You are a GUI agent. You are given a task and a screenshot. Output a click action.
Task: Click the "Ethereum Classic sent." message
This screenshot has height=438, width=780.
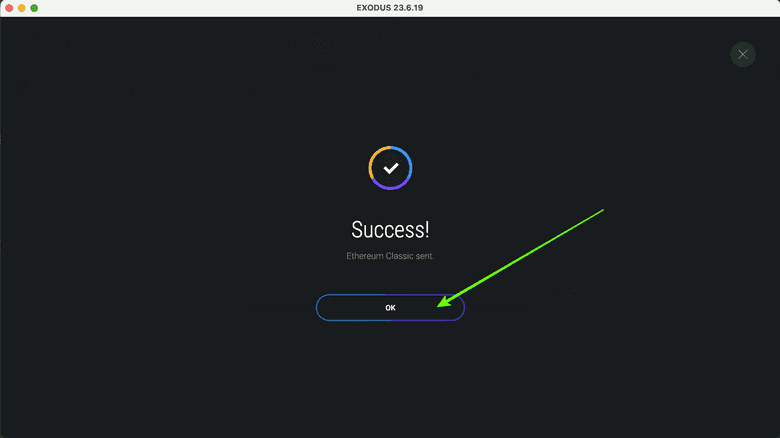pyautogui.click(x=390, y=256)
